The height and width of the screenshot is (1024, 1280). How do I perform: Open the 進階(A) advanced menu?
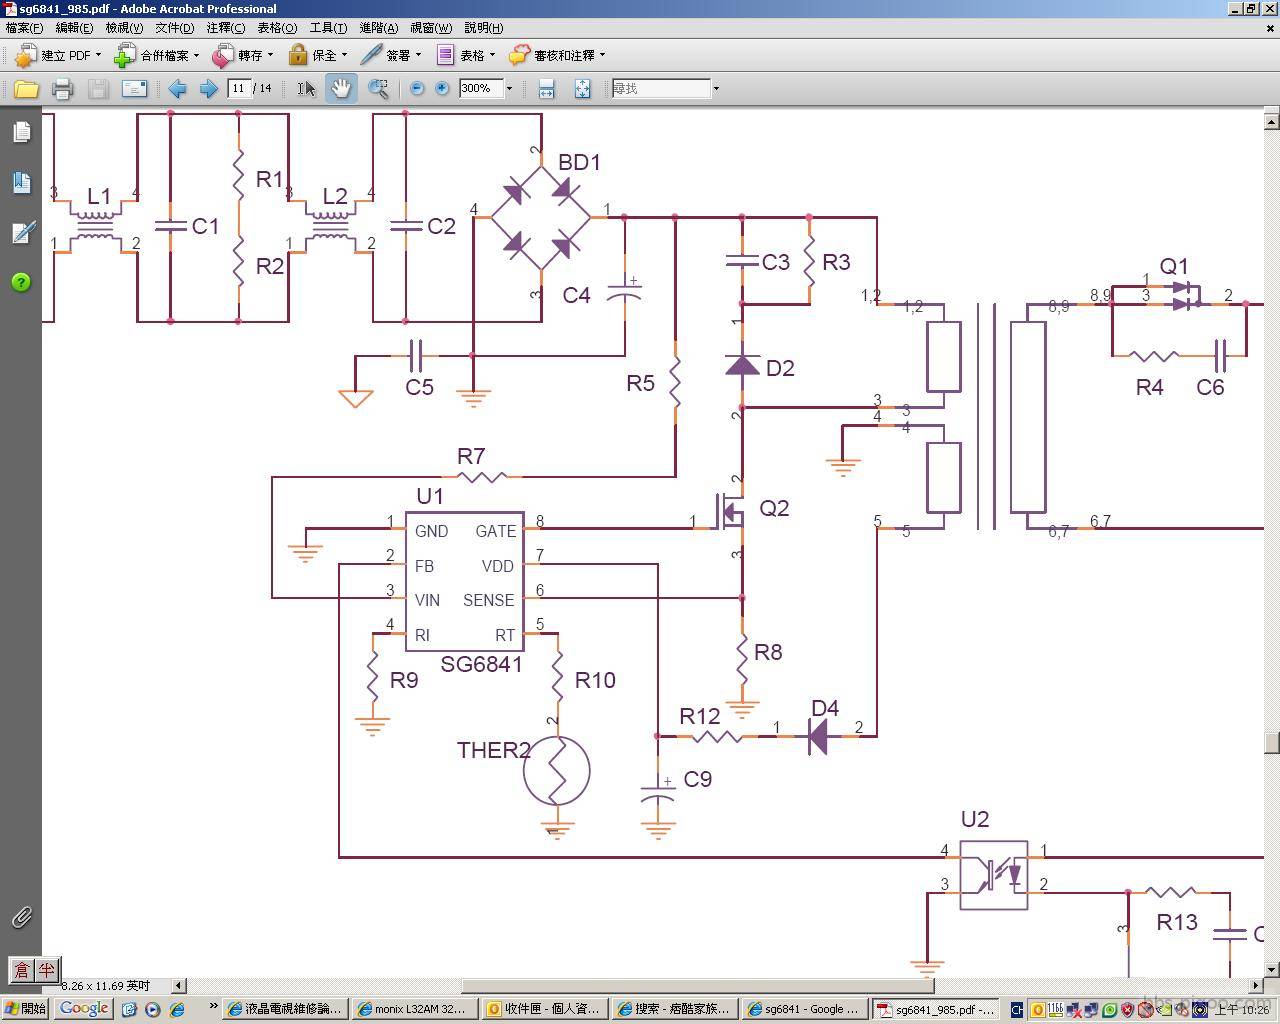(x=378, y=28)
